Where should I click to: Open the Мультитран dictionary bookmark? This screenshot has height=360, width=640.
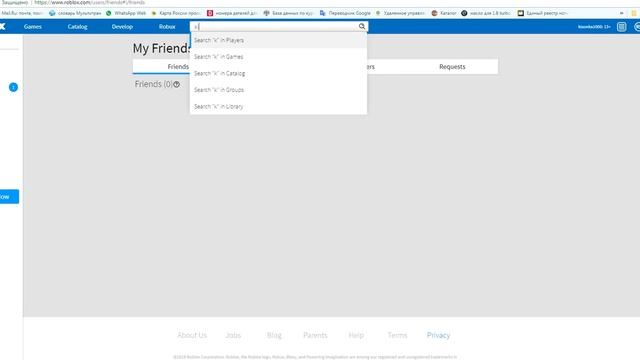[x=75, y=13]
